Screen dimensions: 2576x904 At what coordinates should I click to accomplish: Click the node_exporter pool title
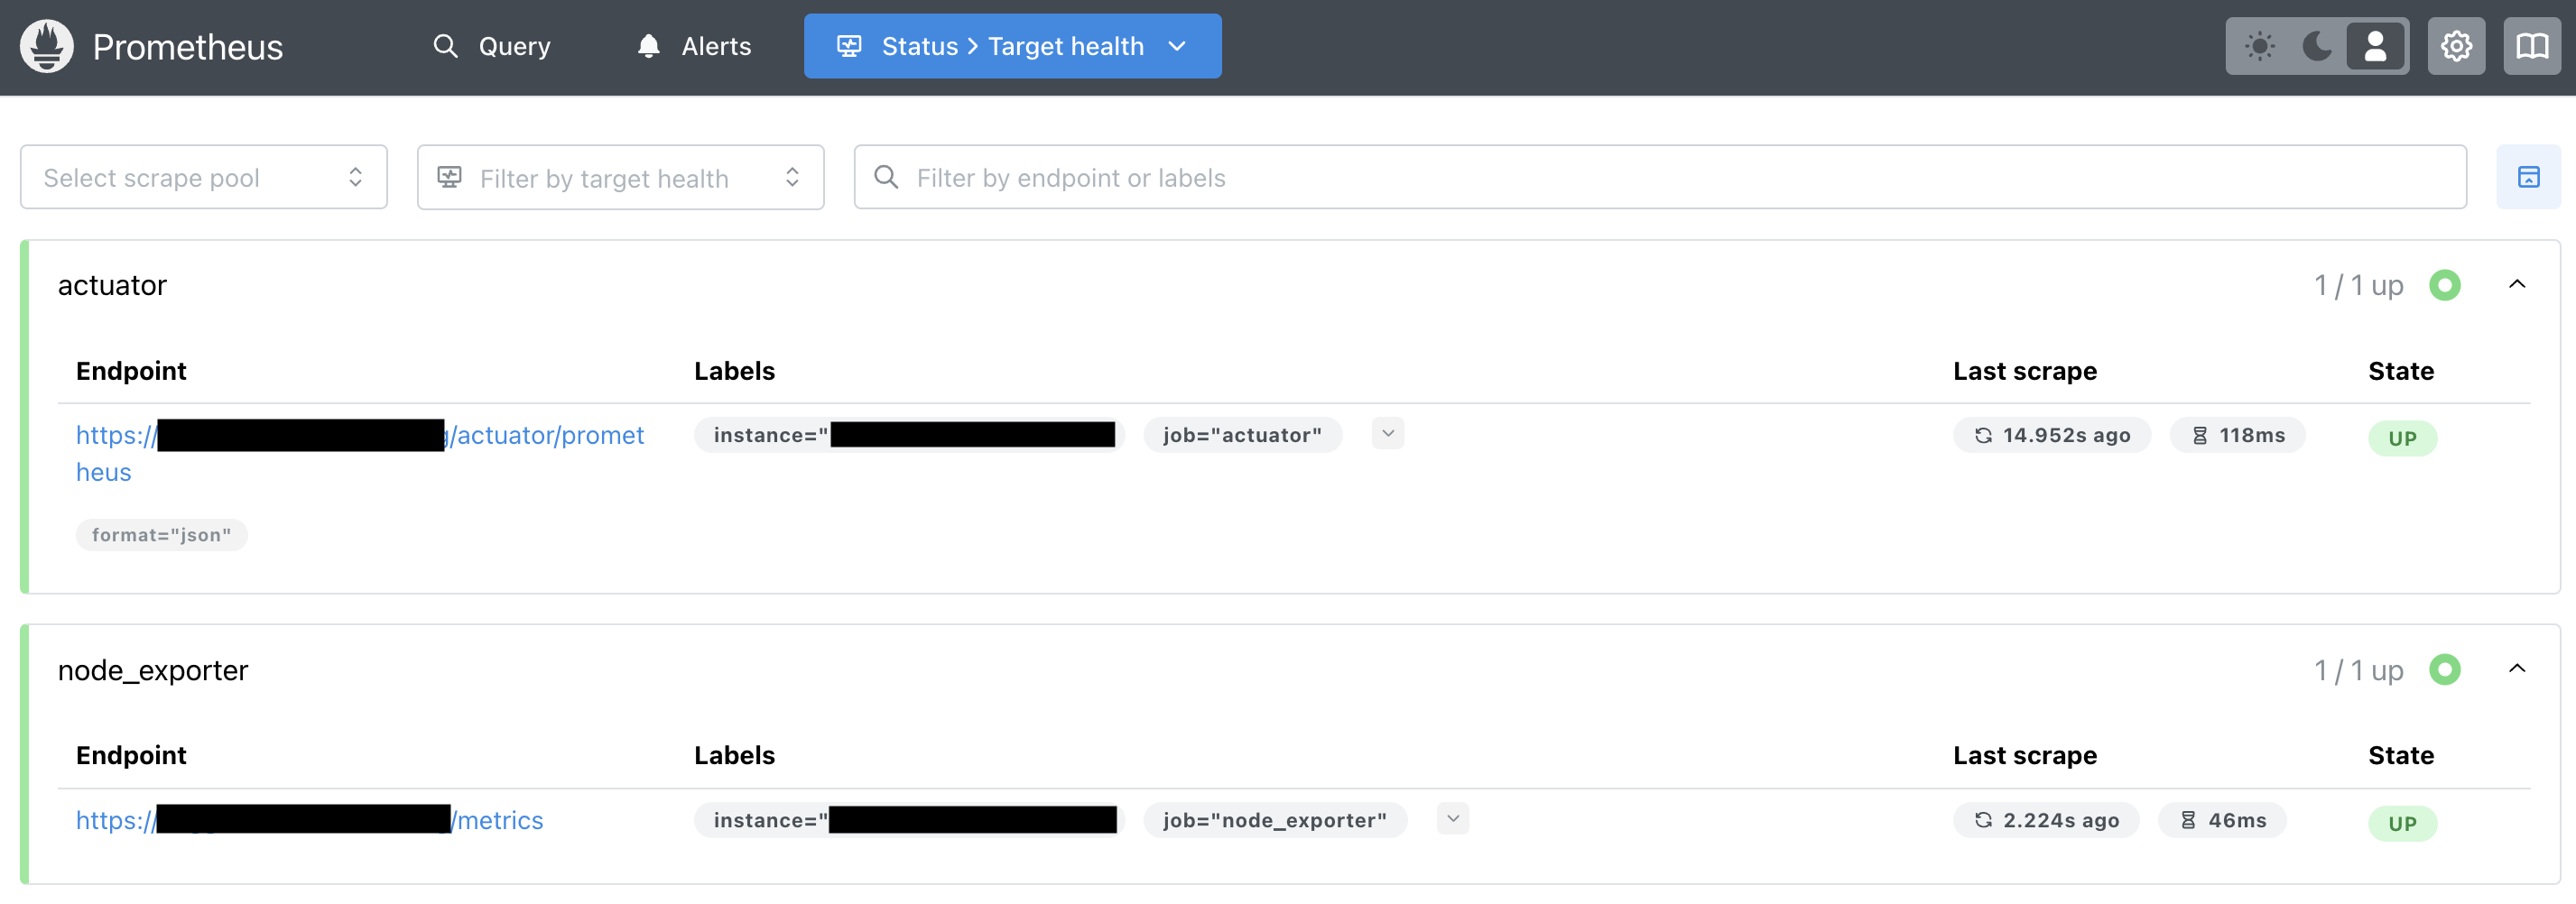point(153,670)
